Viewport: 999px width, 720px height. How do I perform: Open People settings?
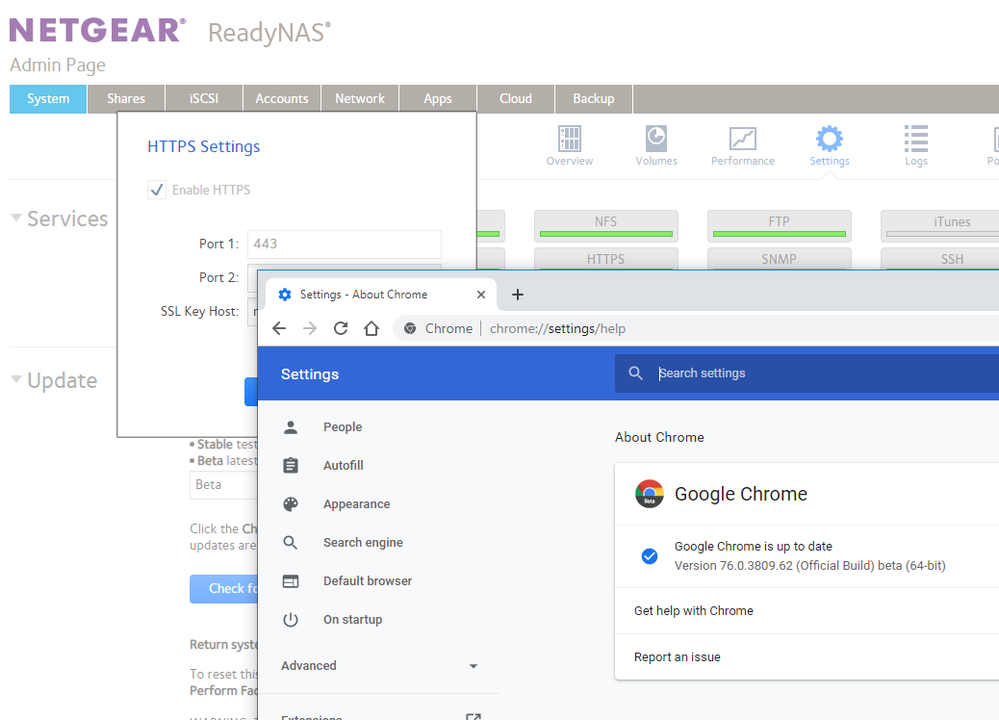342,427
